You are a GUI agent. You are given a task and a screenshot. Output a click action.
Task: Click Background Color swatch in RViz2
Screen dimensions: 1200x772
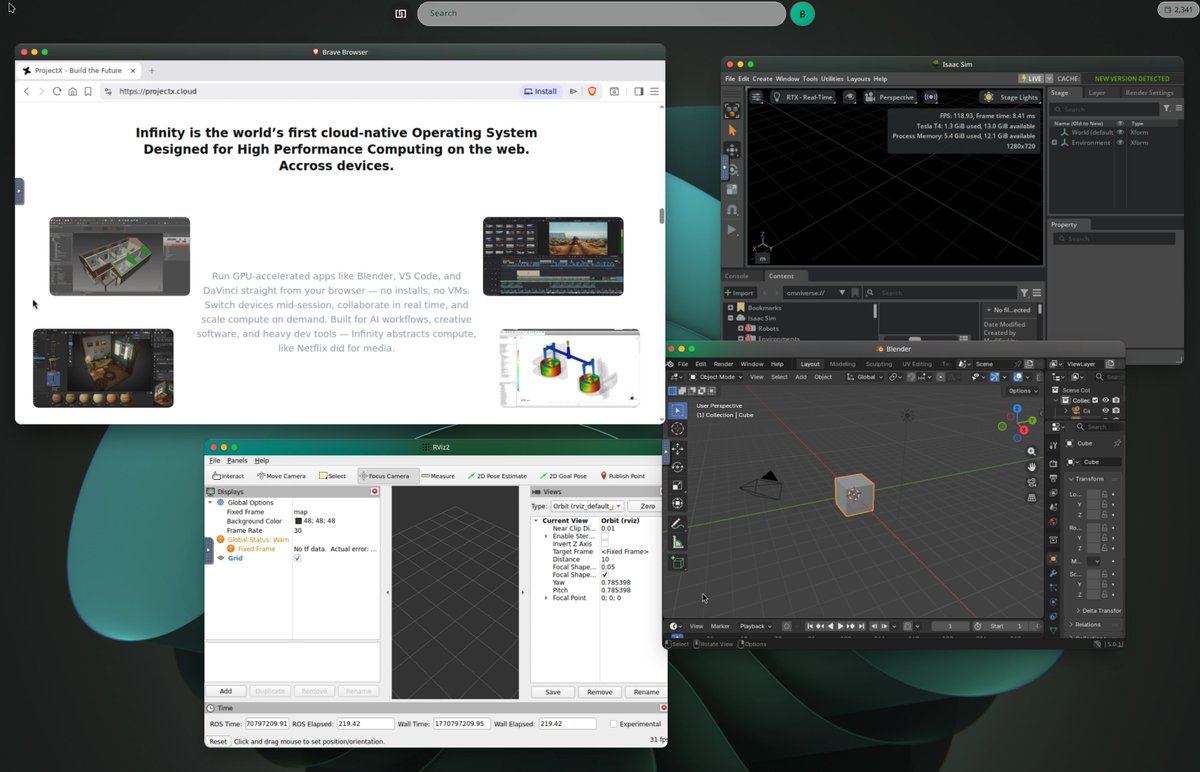(x=297, y=521)
